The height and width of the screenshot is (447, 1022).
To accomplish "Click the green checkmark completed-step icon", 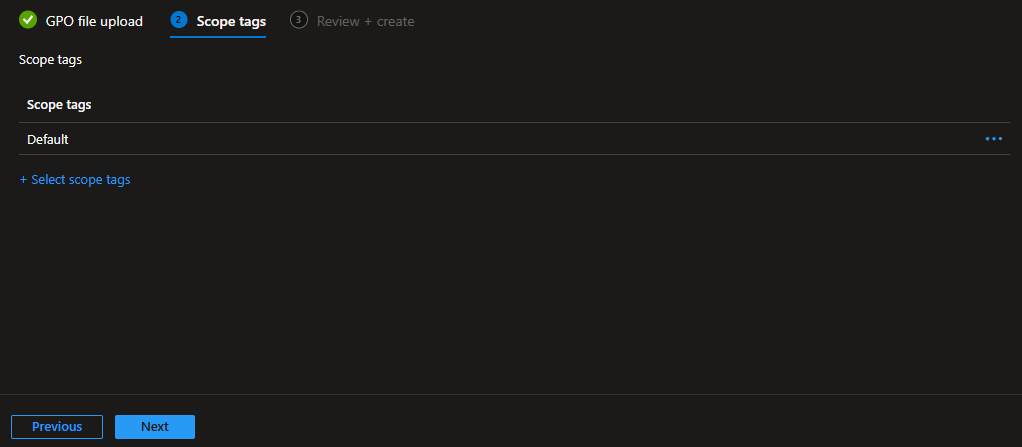I will pos(28,20).
